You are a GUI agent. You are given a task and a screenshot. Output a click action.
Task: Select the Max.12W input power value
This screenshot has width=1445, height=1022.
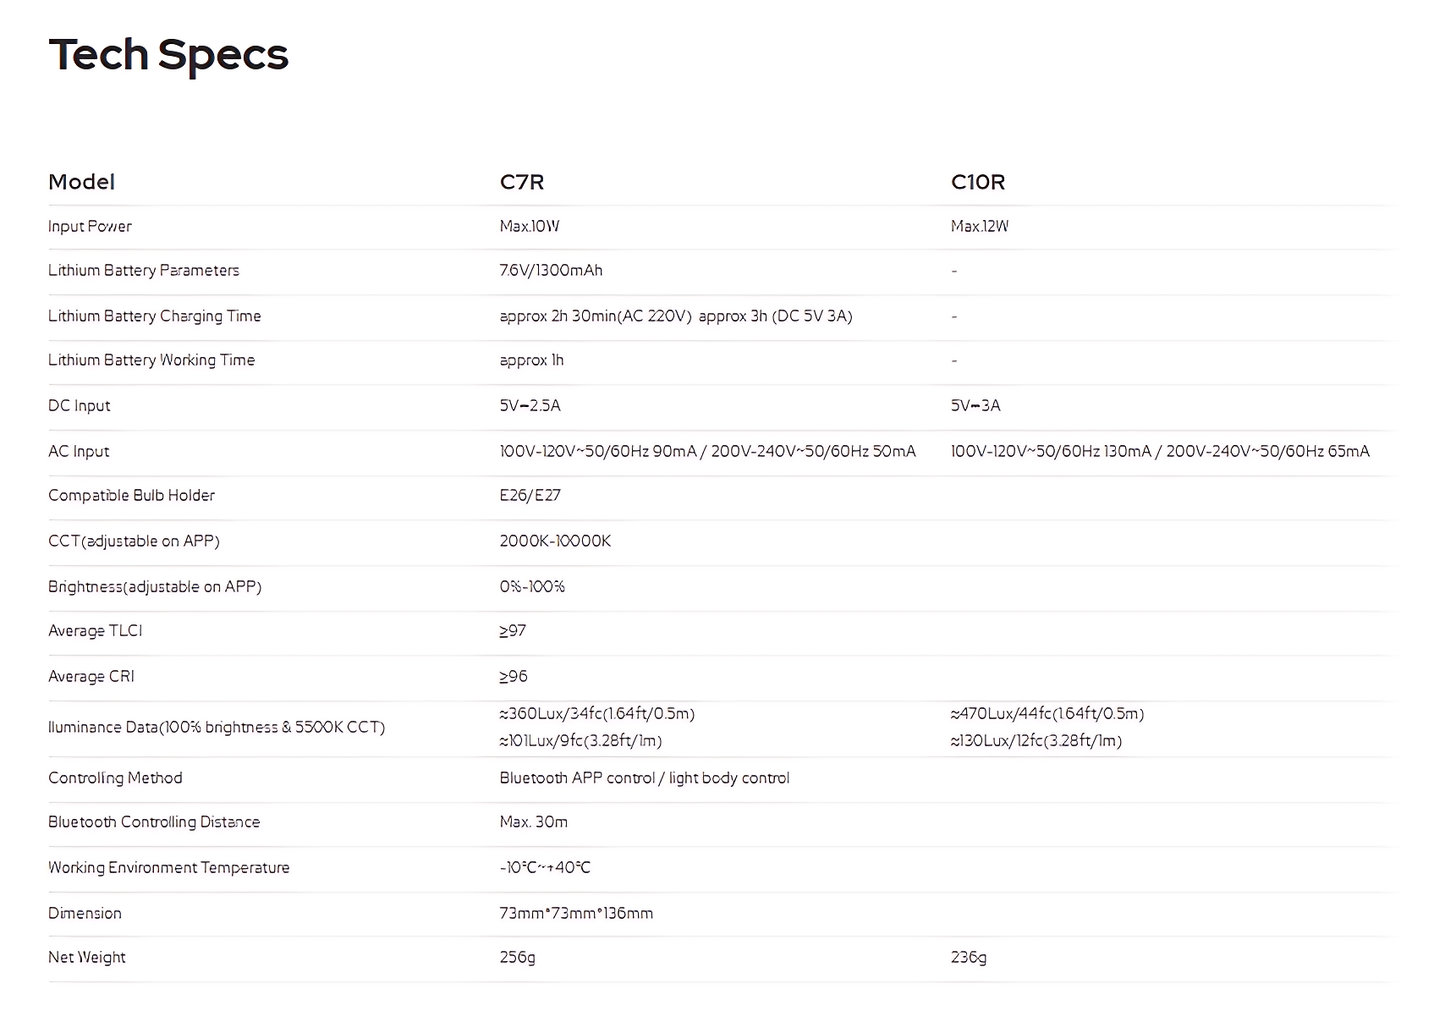[979, 227]
